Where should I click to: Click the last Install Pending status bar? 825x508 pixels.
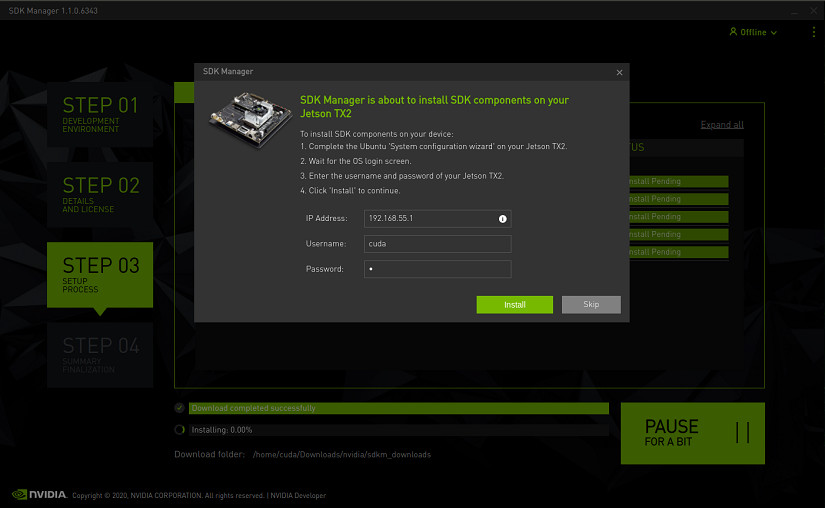coord(679,252)
